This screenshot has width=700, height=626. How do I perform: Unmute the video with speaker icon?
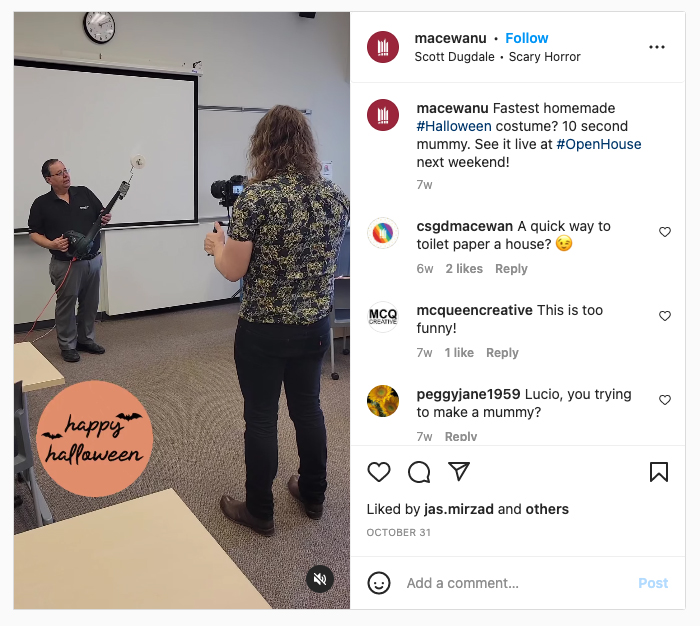coord(320,579)
